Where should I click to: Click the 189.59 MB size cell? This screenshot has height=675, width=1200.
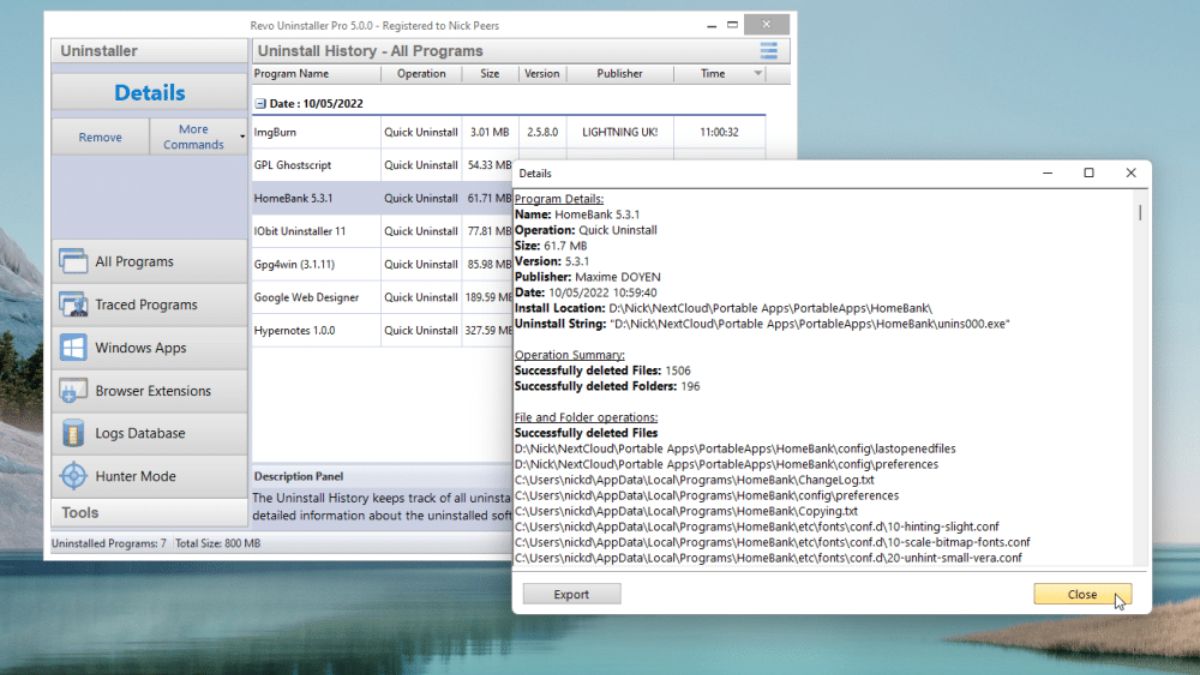click(489, 297)
